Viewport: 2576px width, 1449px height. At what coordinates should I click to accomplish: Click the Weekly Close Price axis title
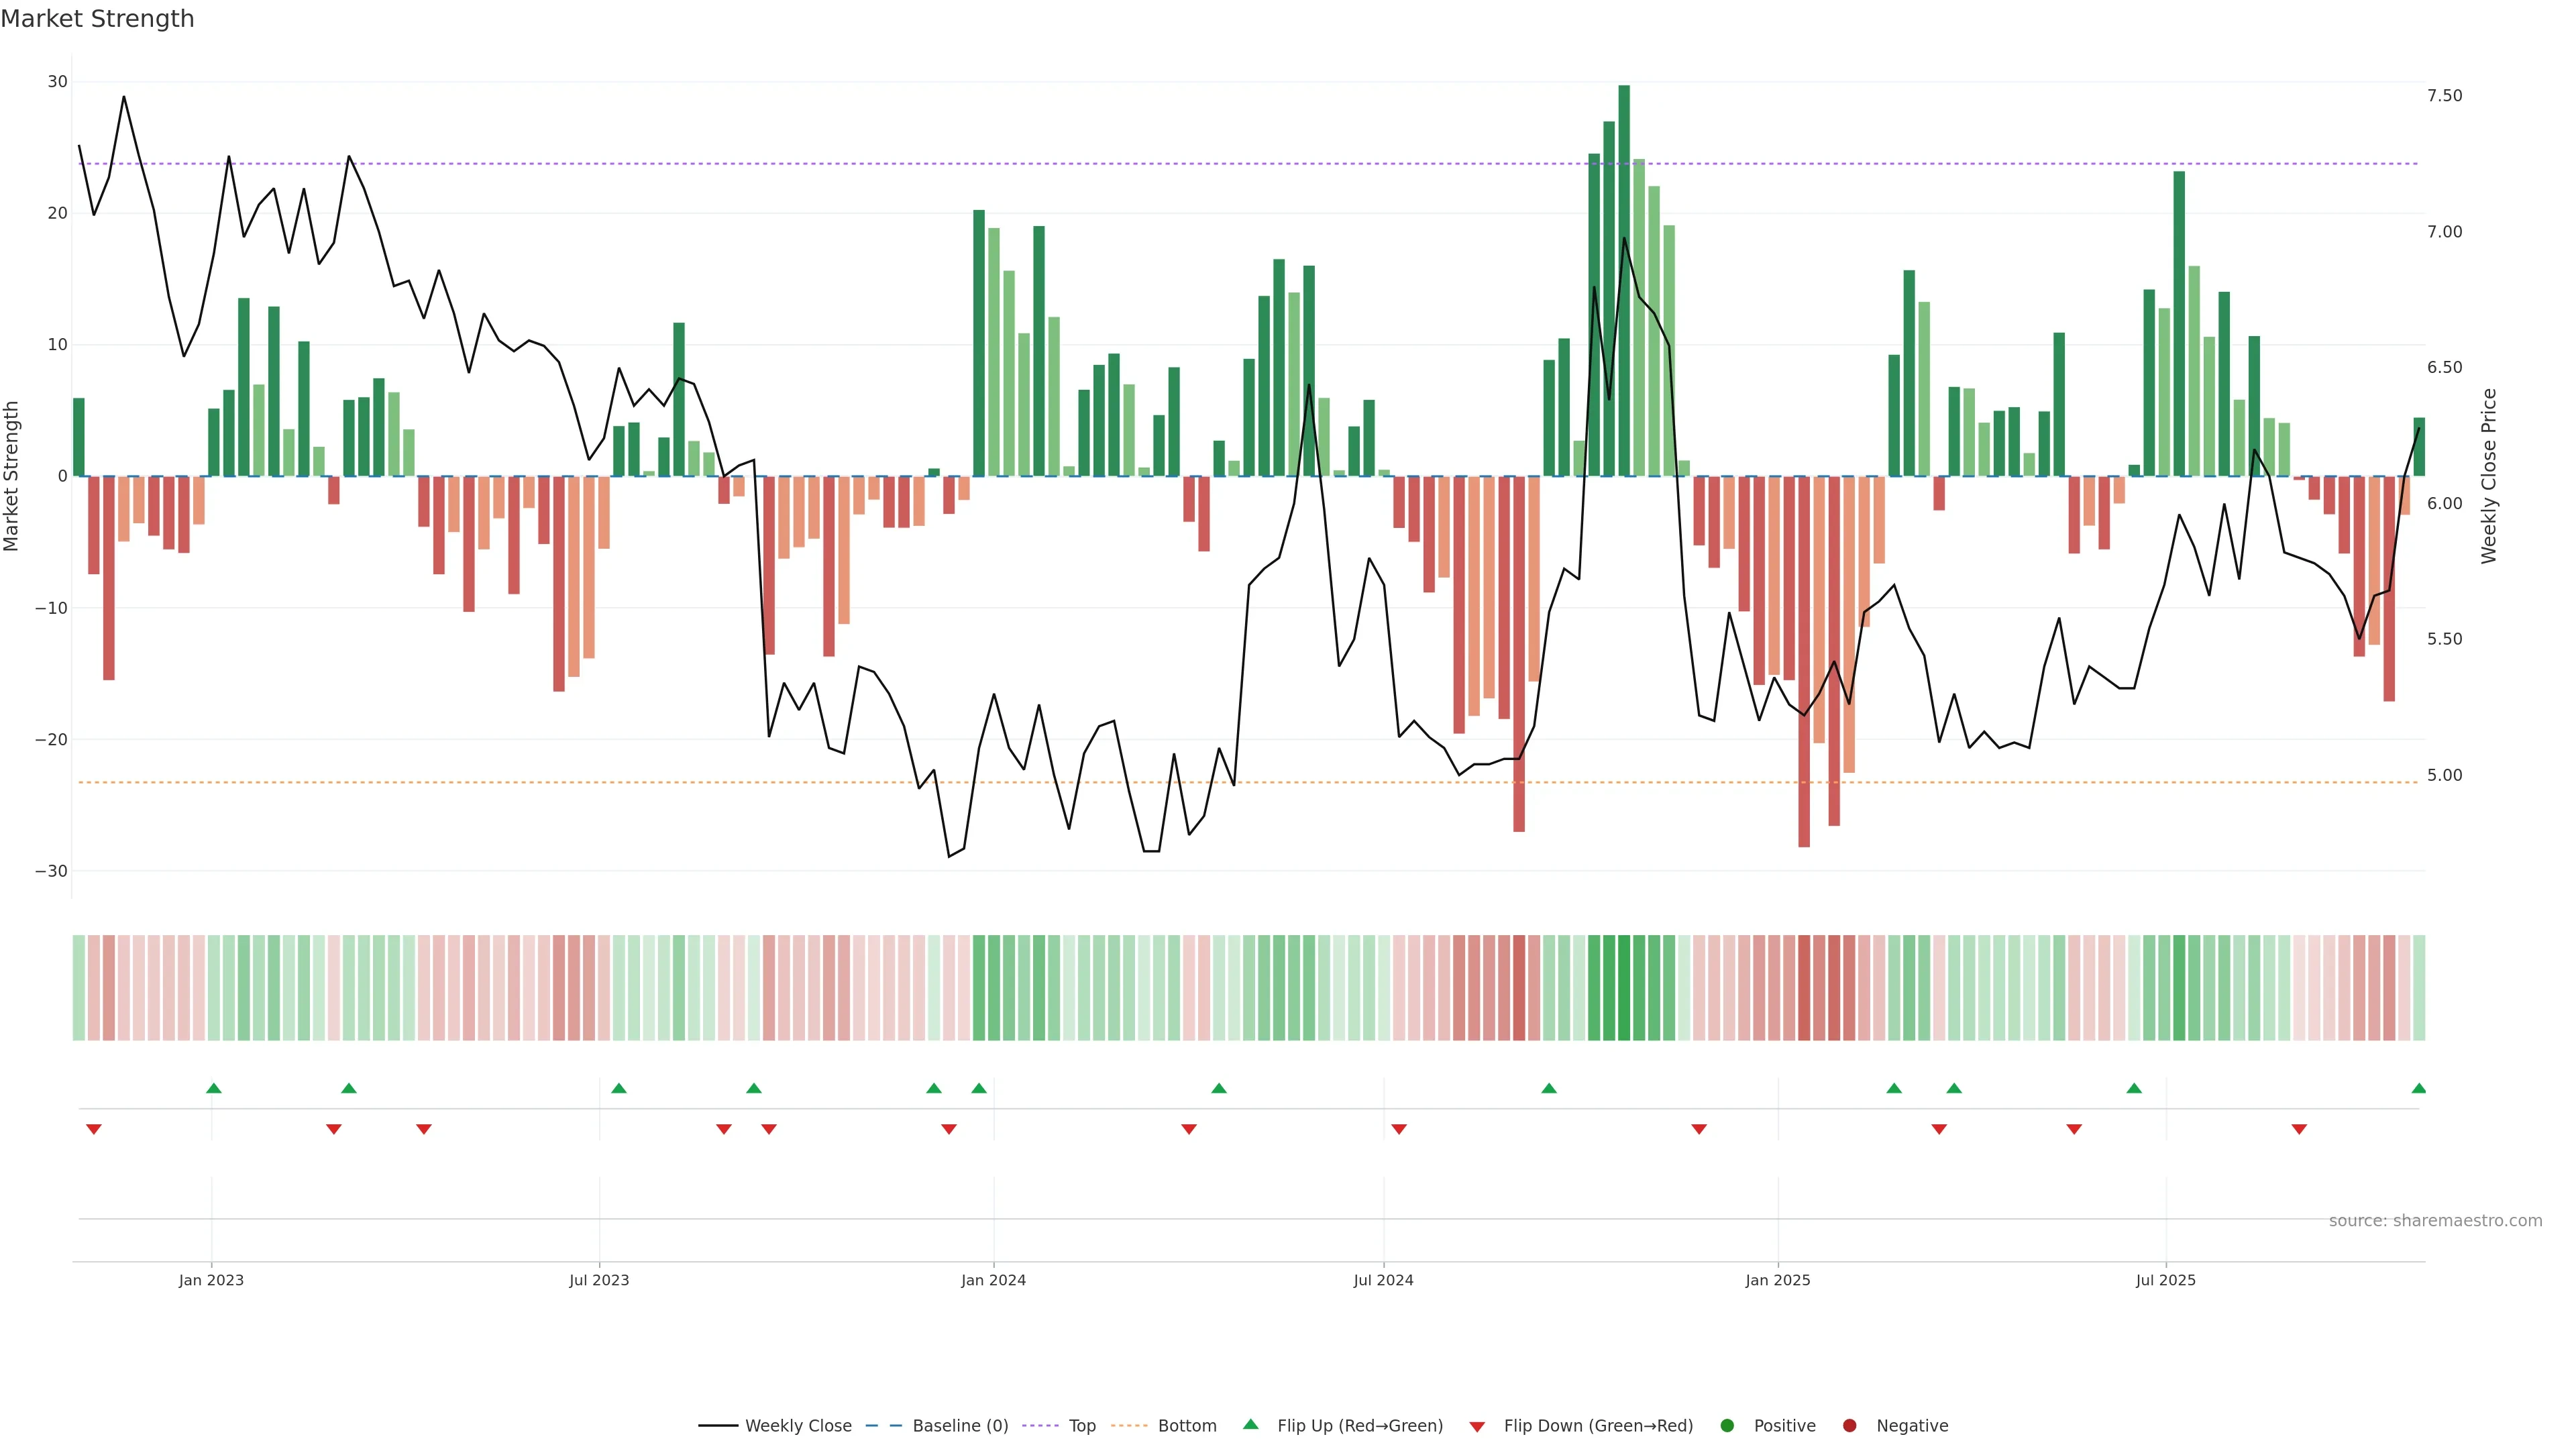click(x=2489, y=476)
